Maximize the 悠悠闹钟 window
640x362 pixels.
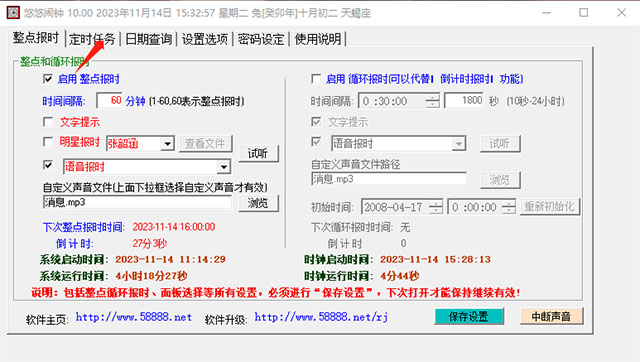tap(584, 13)
